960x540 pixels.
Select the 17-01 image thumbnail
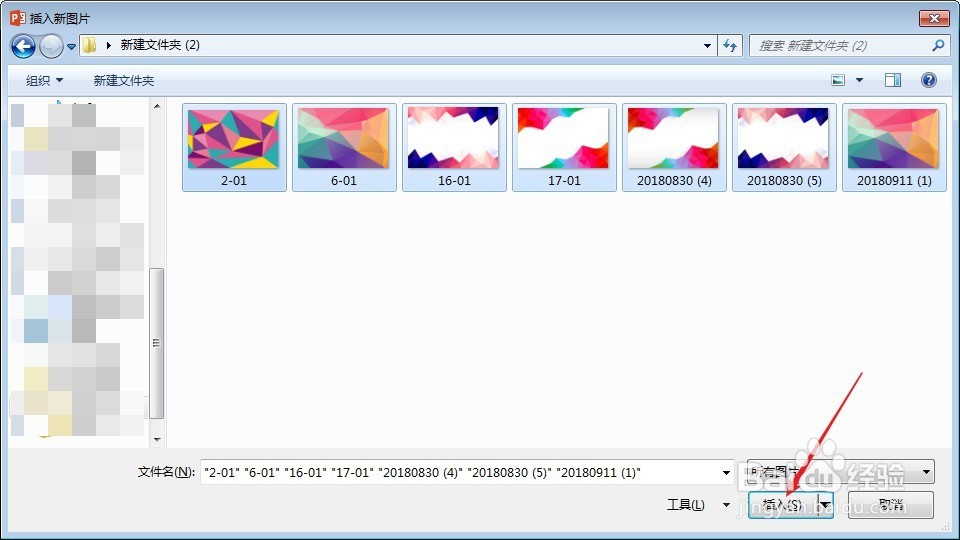coord(564,148)
